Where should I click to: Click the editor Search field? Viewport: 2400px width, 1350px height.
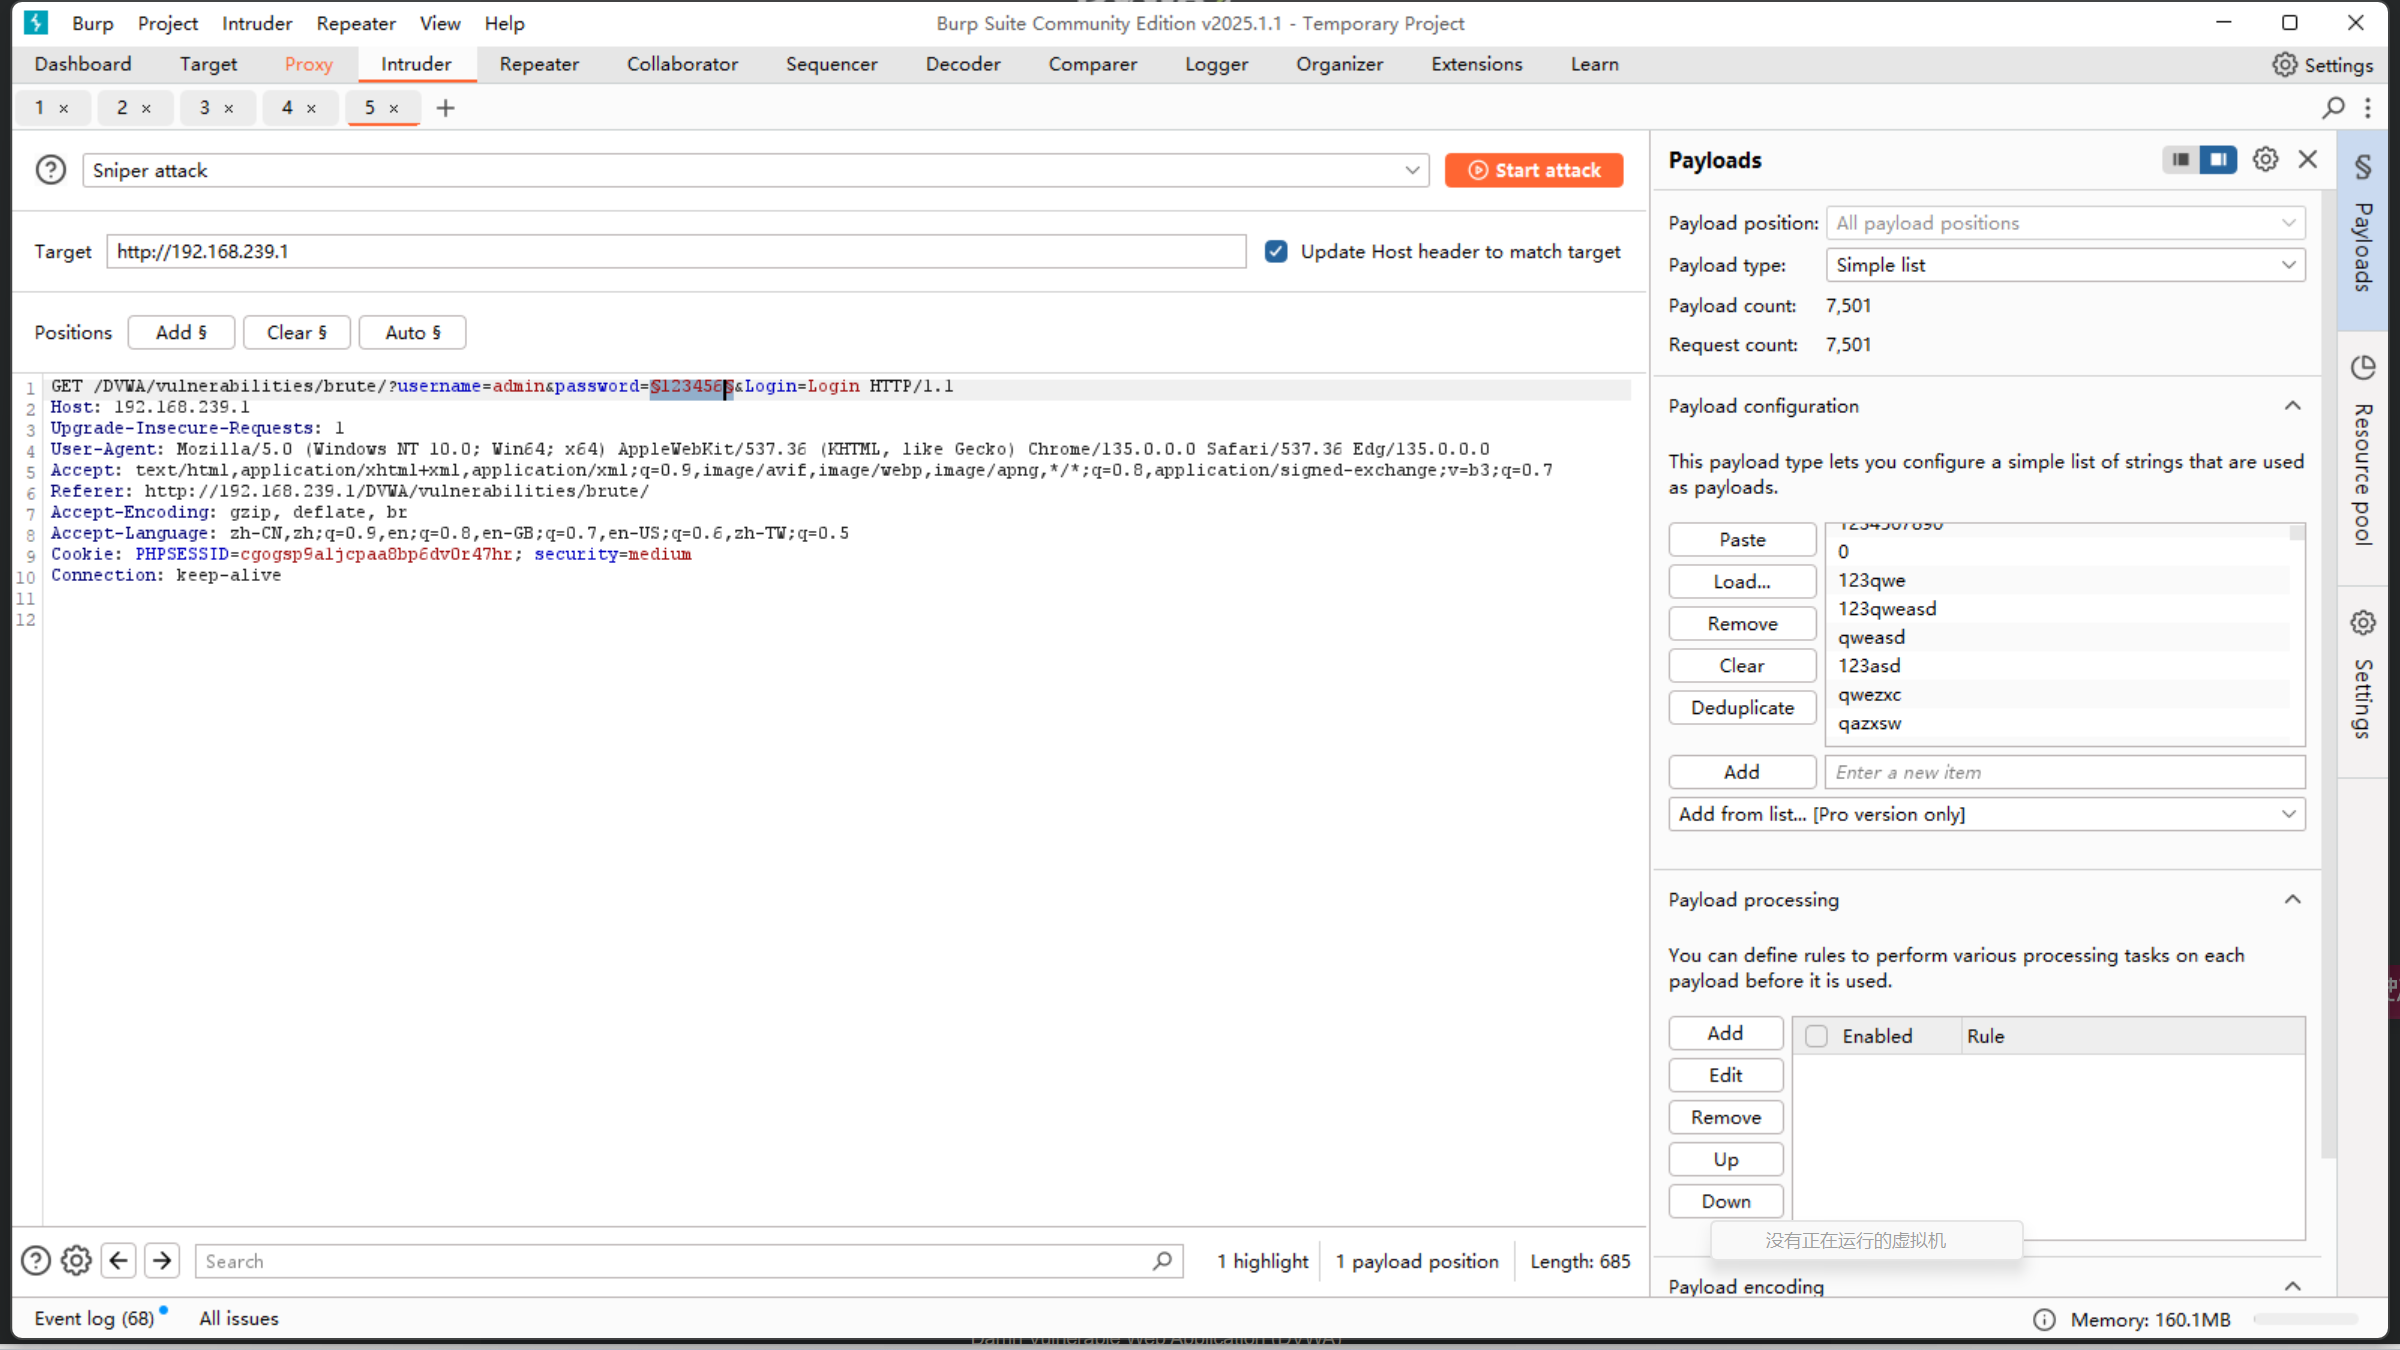coord(689,1261)
